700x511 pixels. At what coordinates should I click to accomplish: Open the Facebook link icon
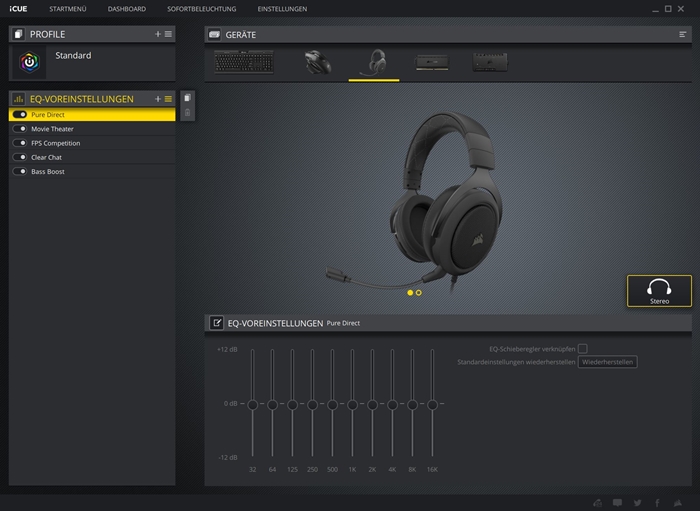point(657,503)
